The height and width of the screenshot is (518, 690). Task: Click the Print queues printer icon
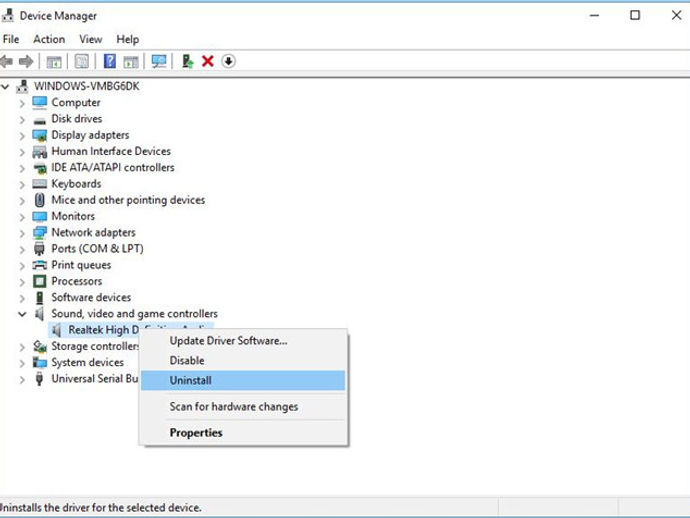pos(40,265)
